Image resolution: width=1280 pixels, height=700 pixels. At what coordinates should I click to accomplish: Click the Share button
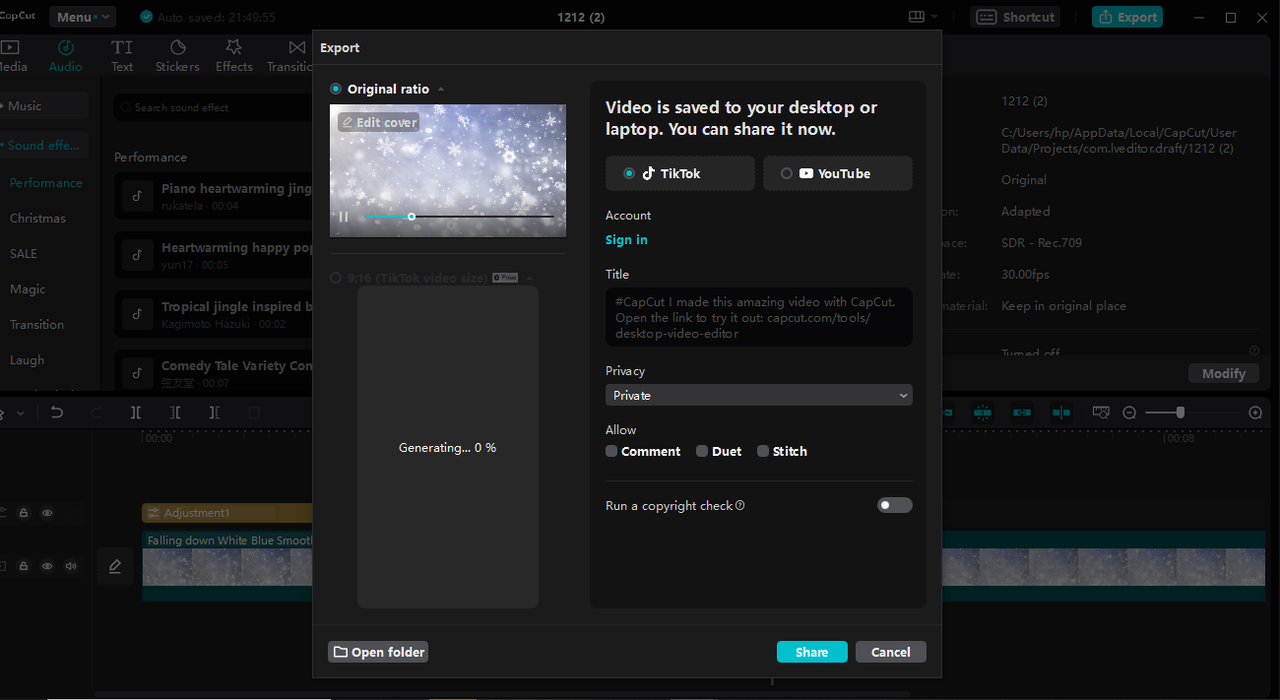[812, 652]
